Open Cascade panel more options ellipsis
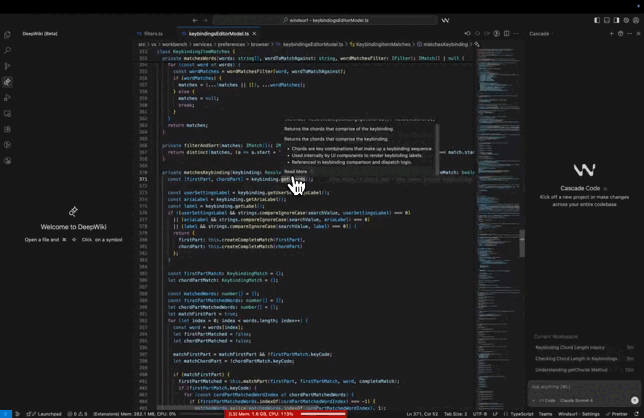Viewport: 644px width, 418px height. click(x=629, y=34)
